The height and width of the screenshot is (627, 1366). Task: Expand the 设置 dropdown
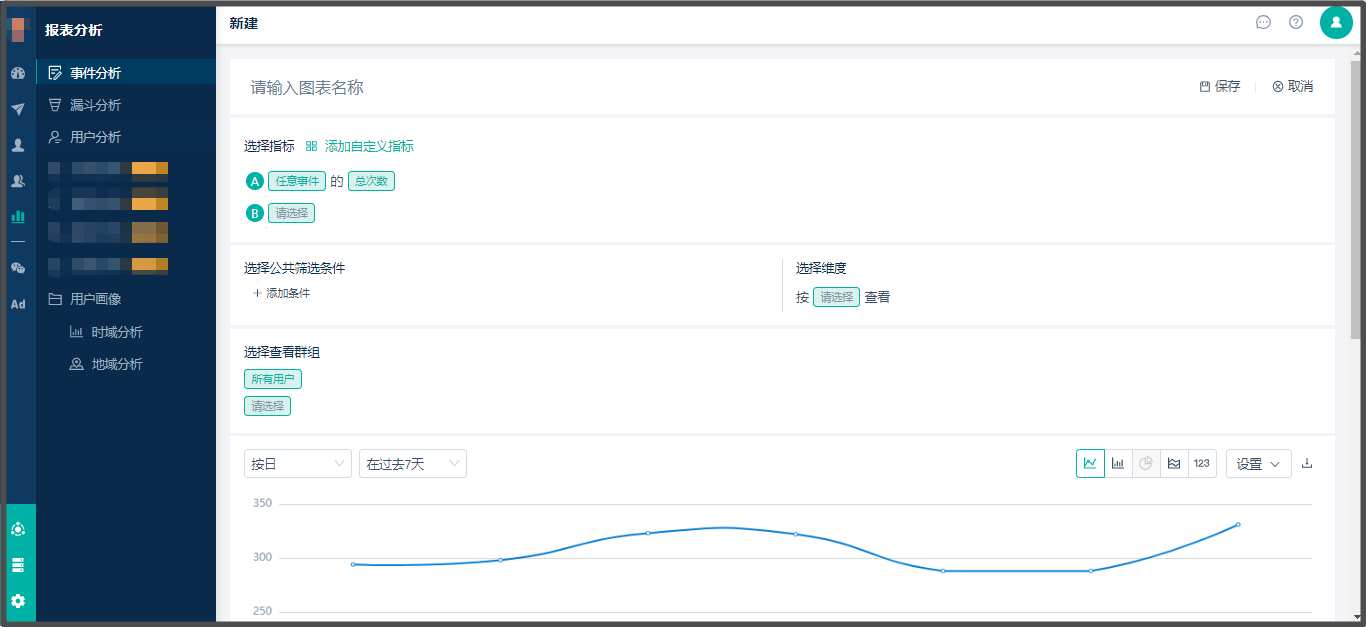click(1259, 463)
